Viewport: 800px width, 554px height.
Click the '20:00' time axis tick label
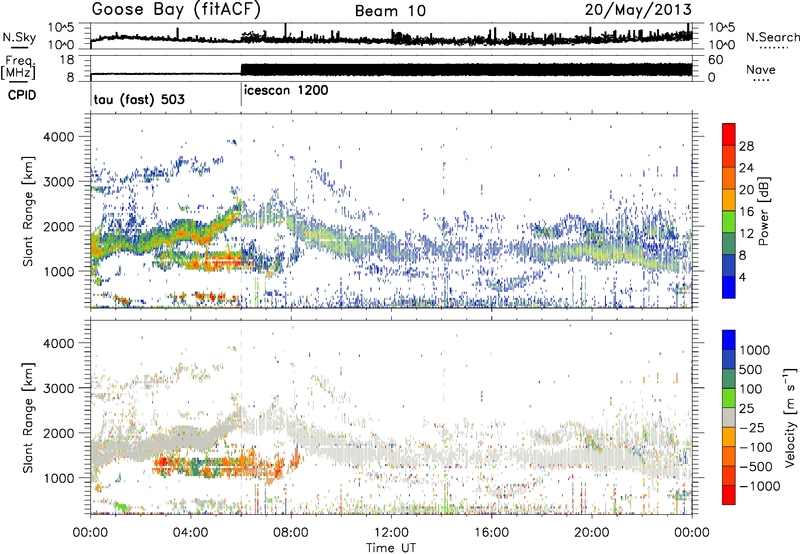tap(591, 533)
